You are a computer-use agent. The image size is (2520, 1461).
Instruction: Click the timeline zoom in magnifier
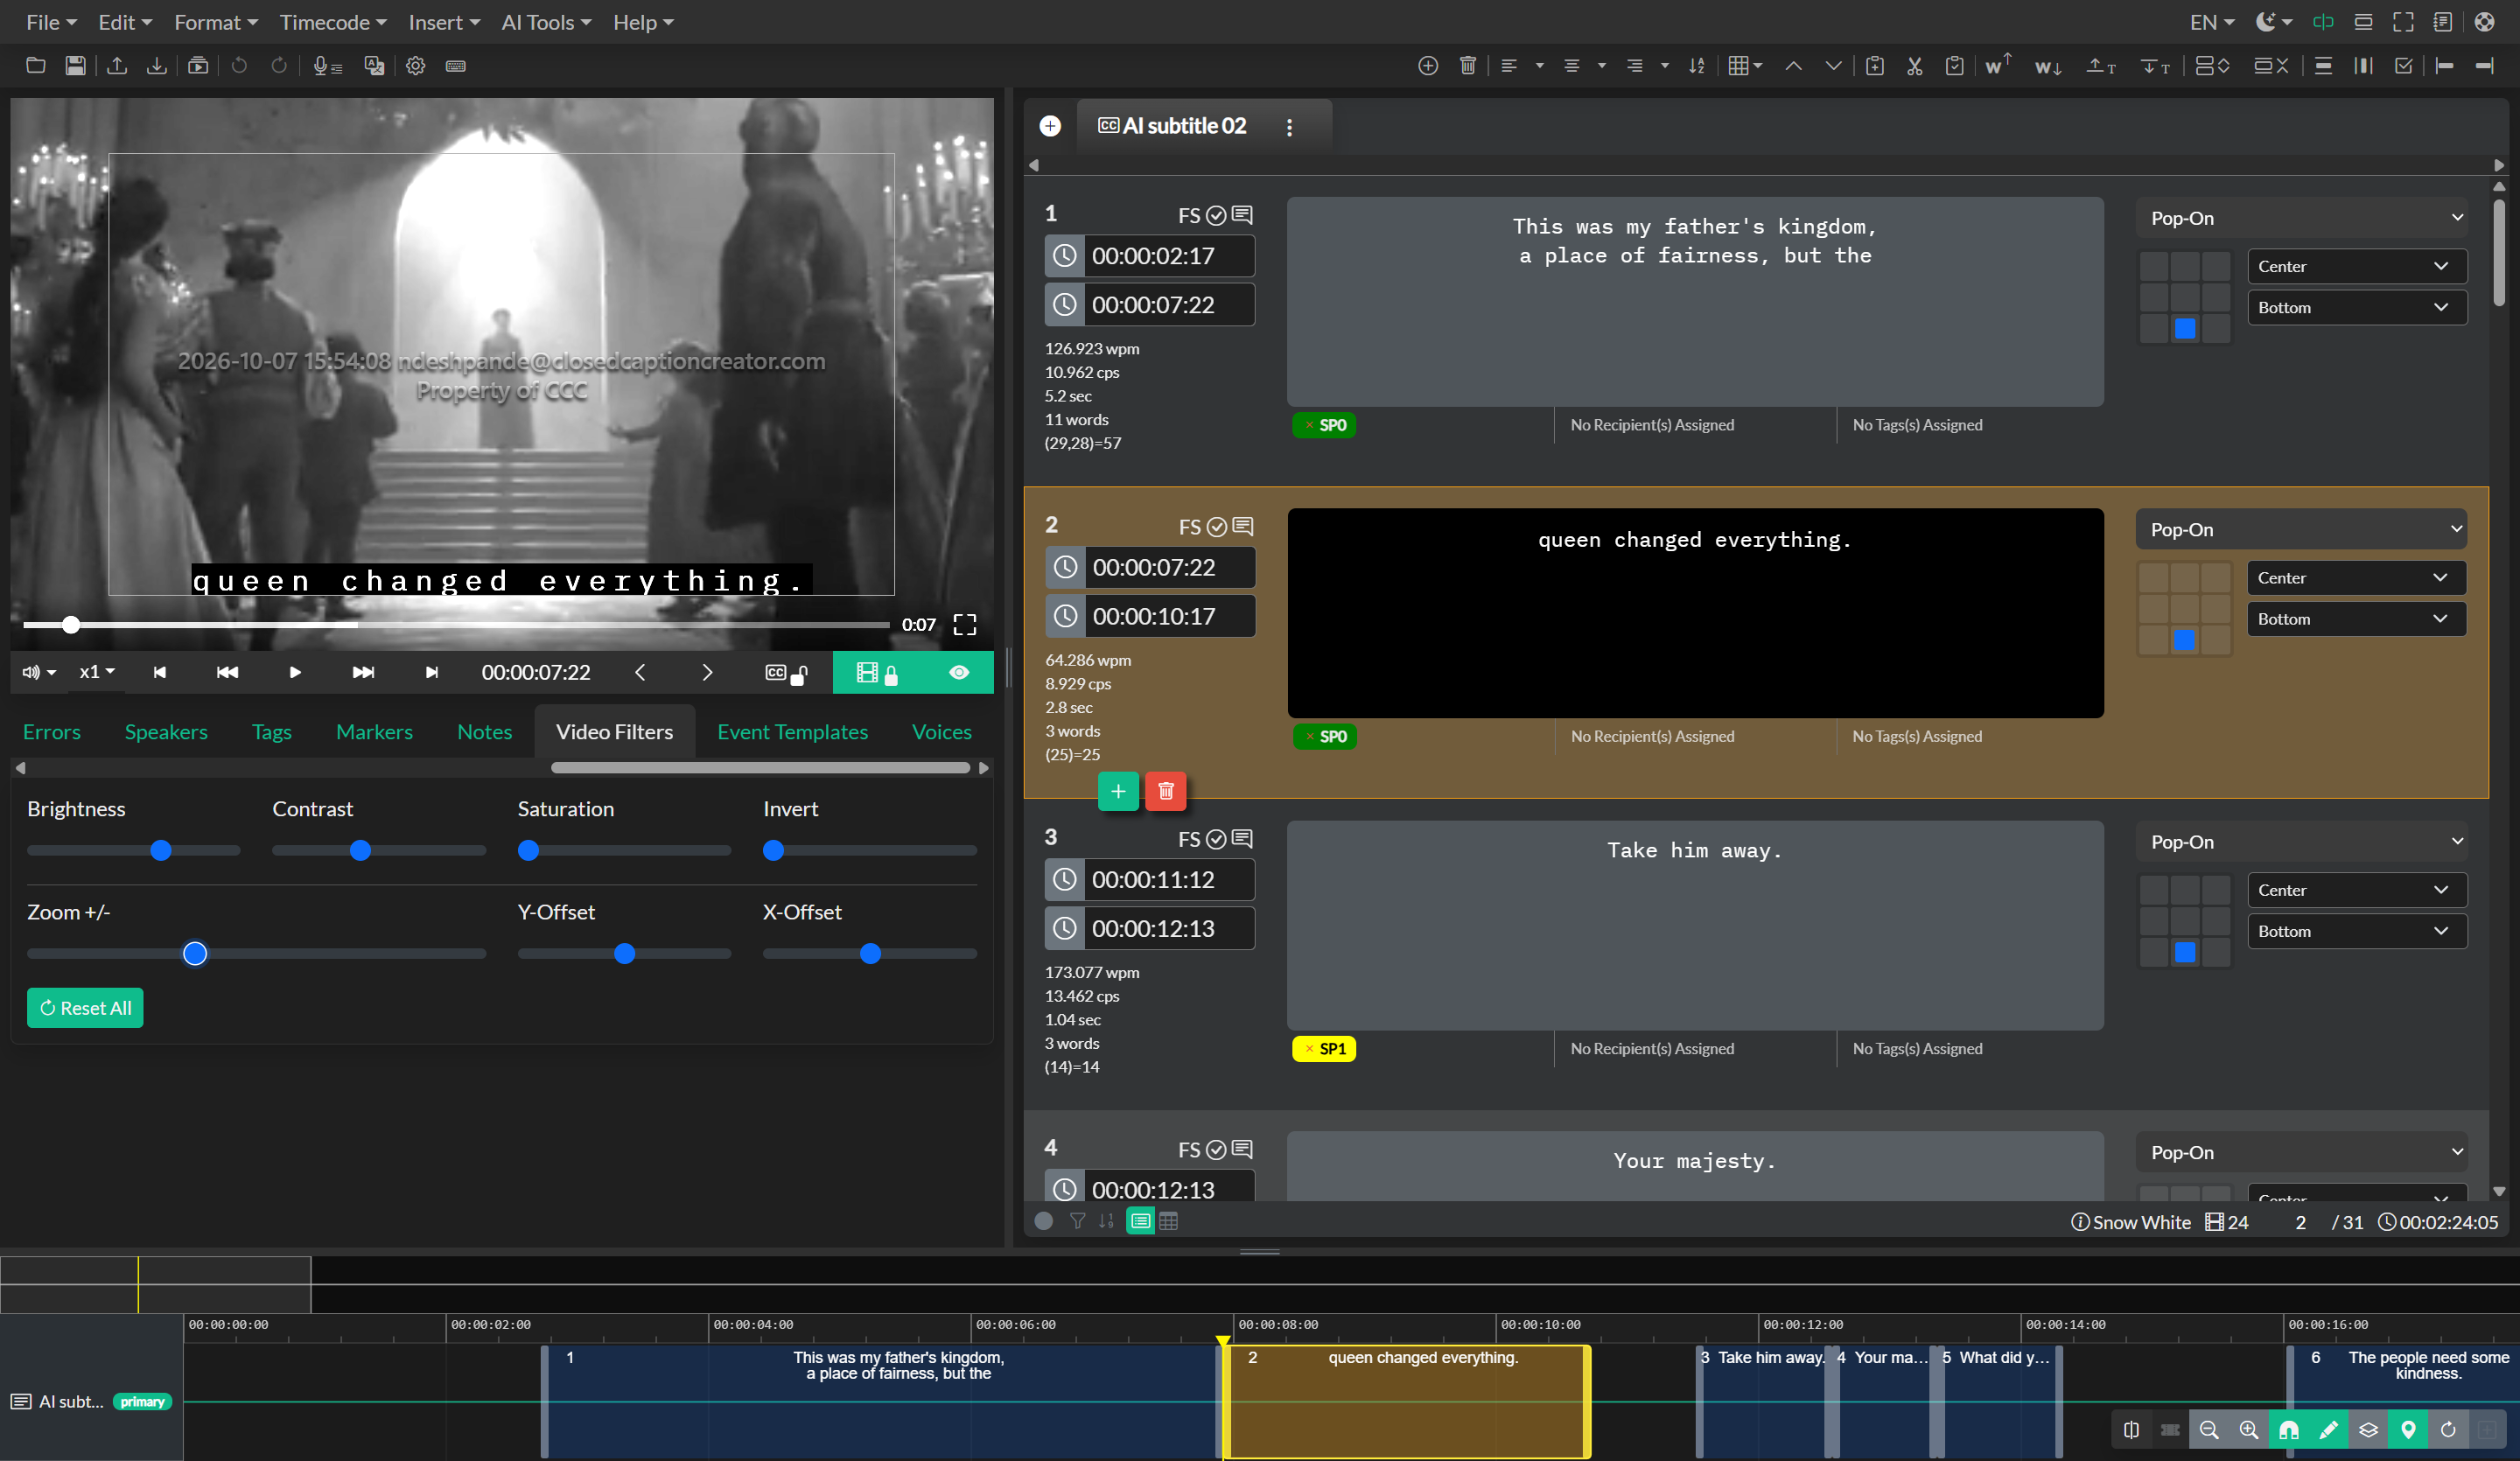click(2249, 1430)
